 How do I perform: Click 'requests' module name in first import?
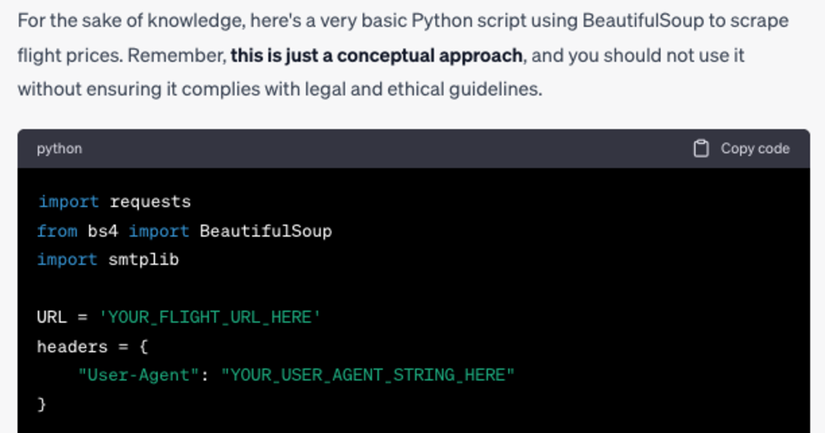pyautogui.click(x=150, y=202)
